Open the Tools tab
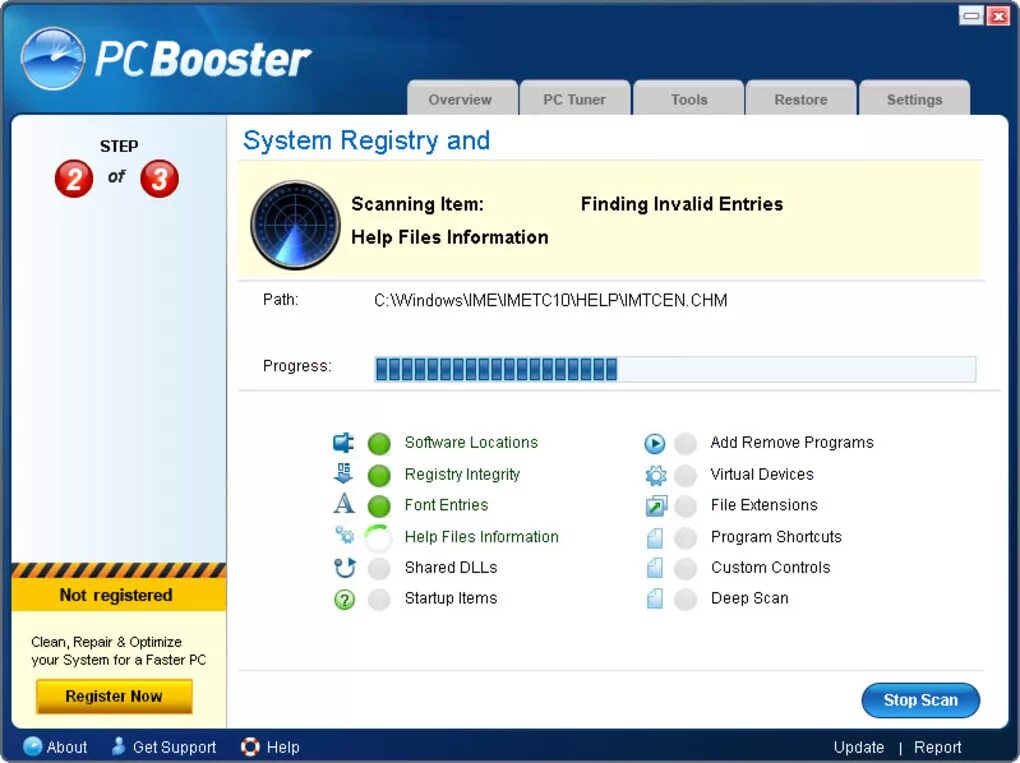Screen dimensions: 1020x763 pos(688,98)
